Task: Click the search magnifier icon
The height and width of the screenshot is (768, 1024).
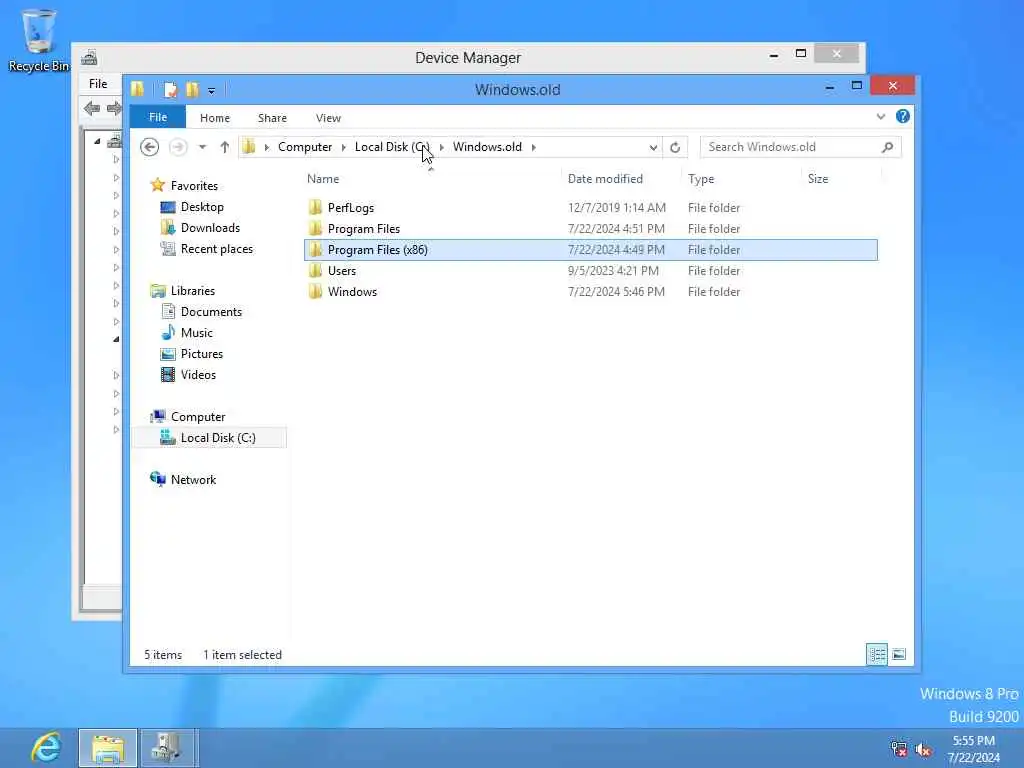Action: point(887,147)
